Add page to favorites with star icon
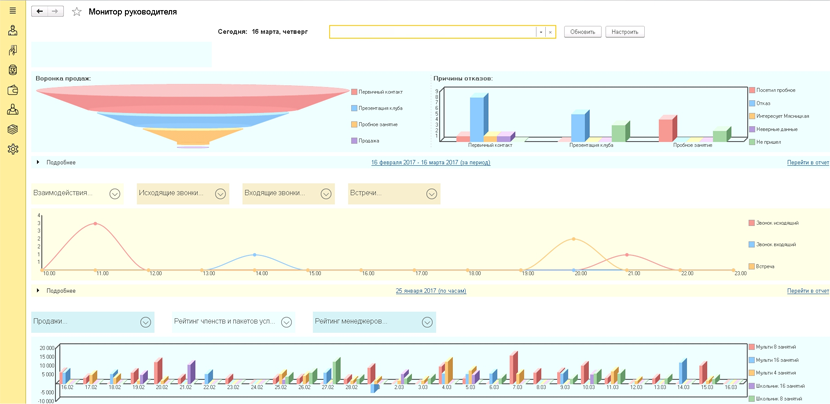The height and width of the screenshot is (404, 830). [77, 12]
